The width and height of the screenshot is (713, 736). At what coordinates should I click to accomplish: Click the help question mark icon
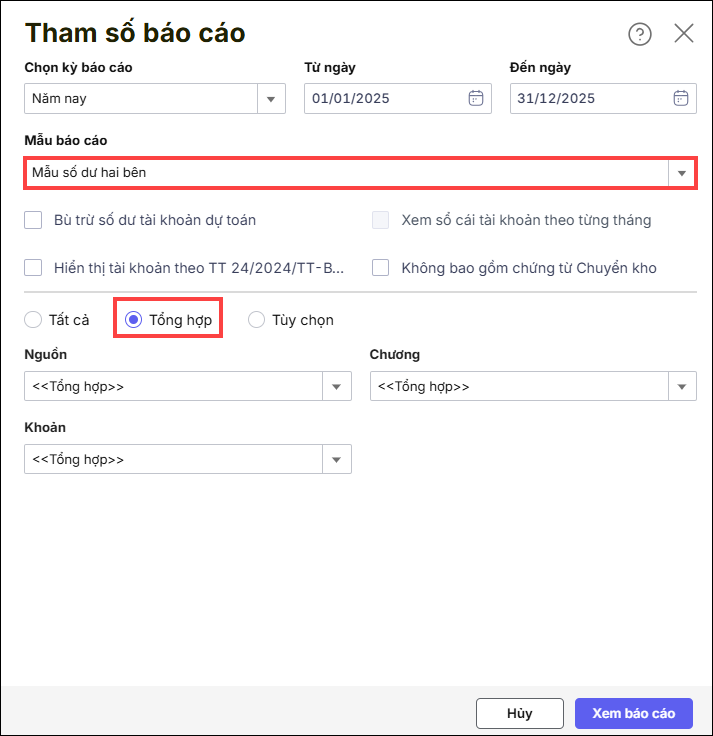pos(639,34)
